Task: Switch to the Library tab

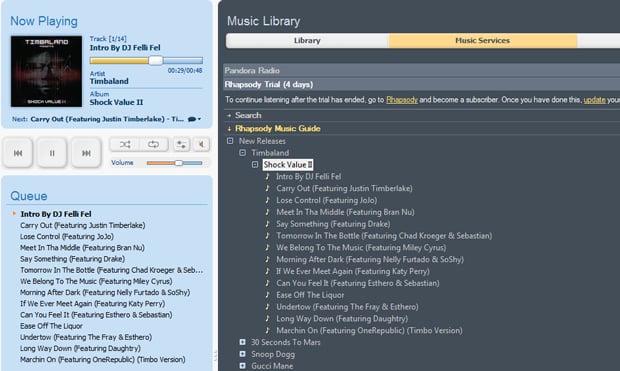Action: (x=307, y=40)
